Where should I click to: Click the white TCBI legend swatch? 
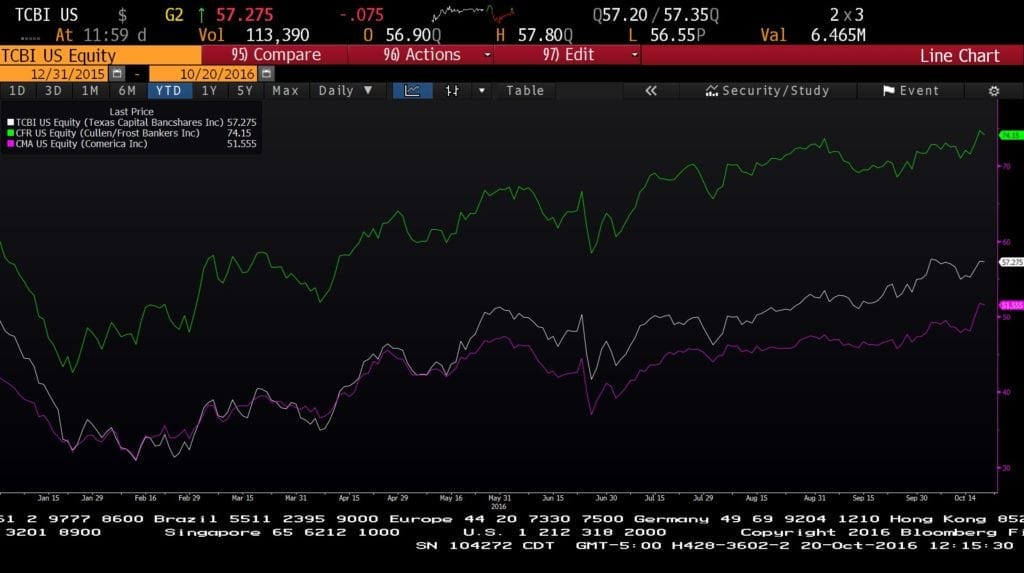click(x=10, y=122)
